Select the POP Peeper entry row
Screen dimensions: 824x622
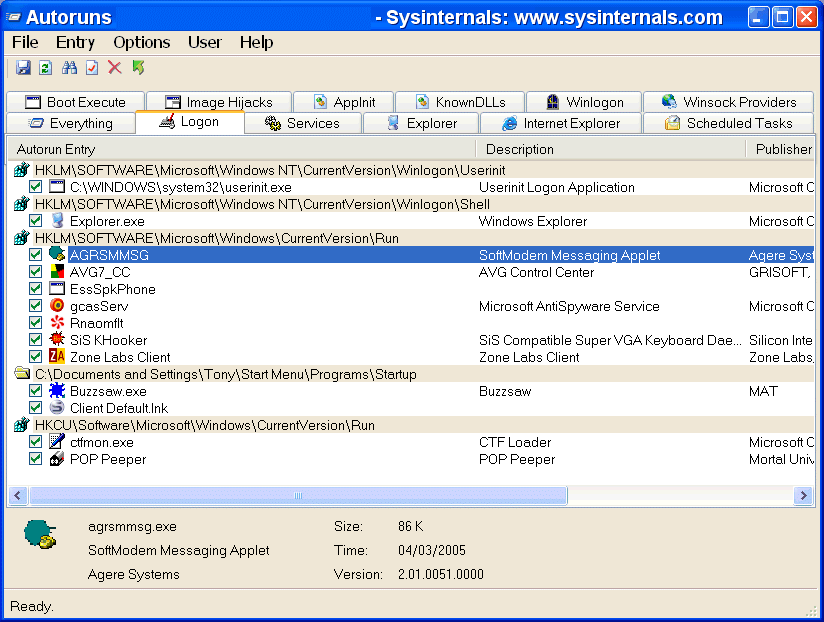point(413,459)
